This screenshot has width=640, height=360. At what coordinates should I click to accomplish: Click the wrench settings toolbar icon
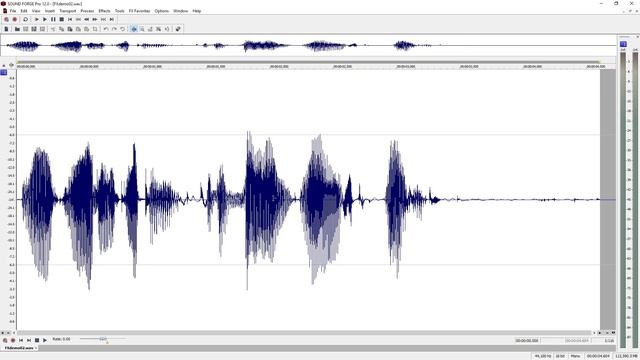coord(178,29)
